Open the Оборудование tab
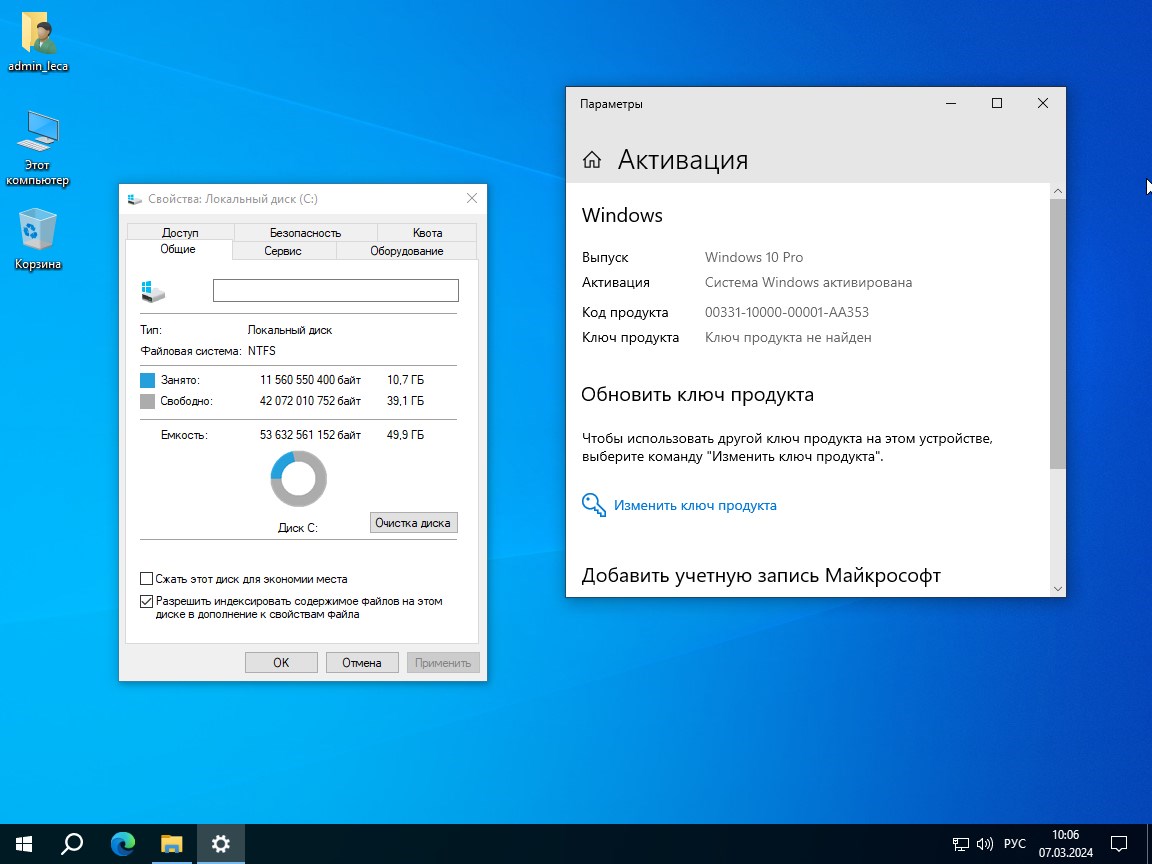The image size is (1152, 864). pyautogui.click(x=406, y=251)
